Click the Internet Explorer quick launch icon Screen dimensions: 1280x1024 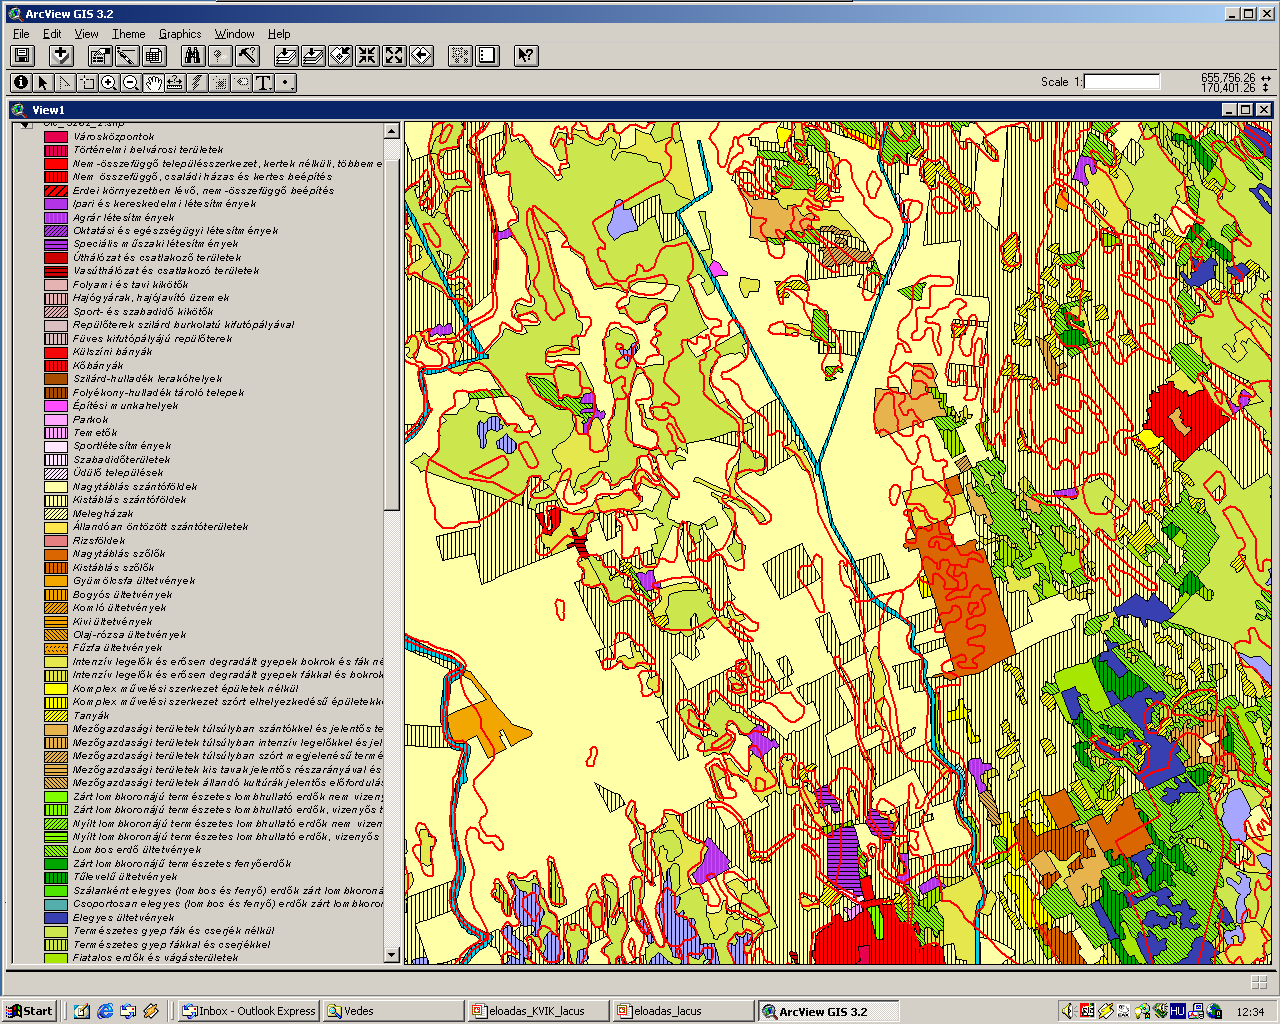click(x=105, y=1011)
